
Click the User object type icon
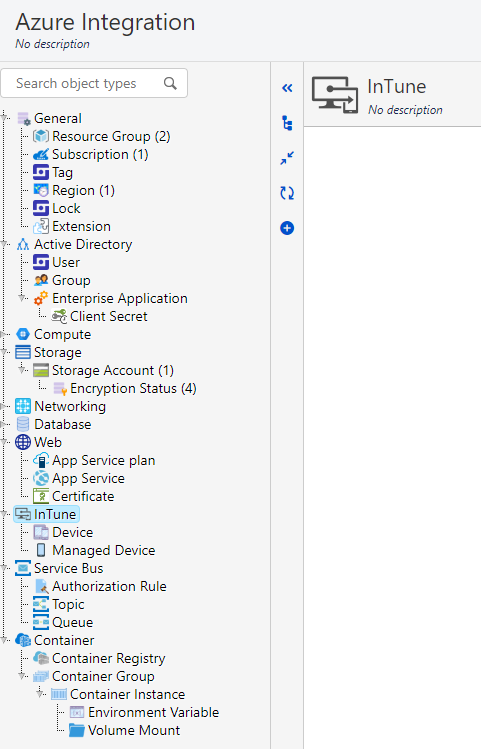[41, 262]
